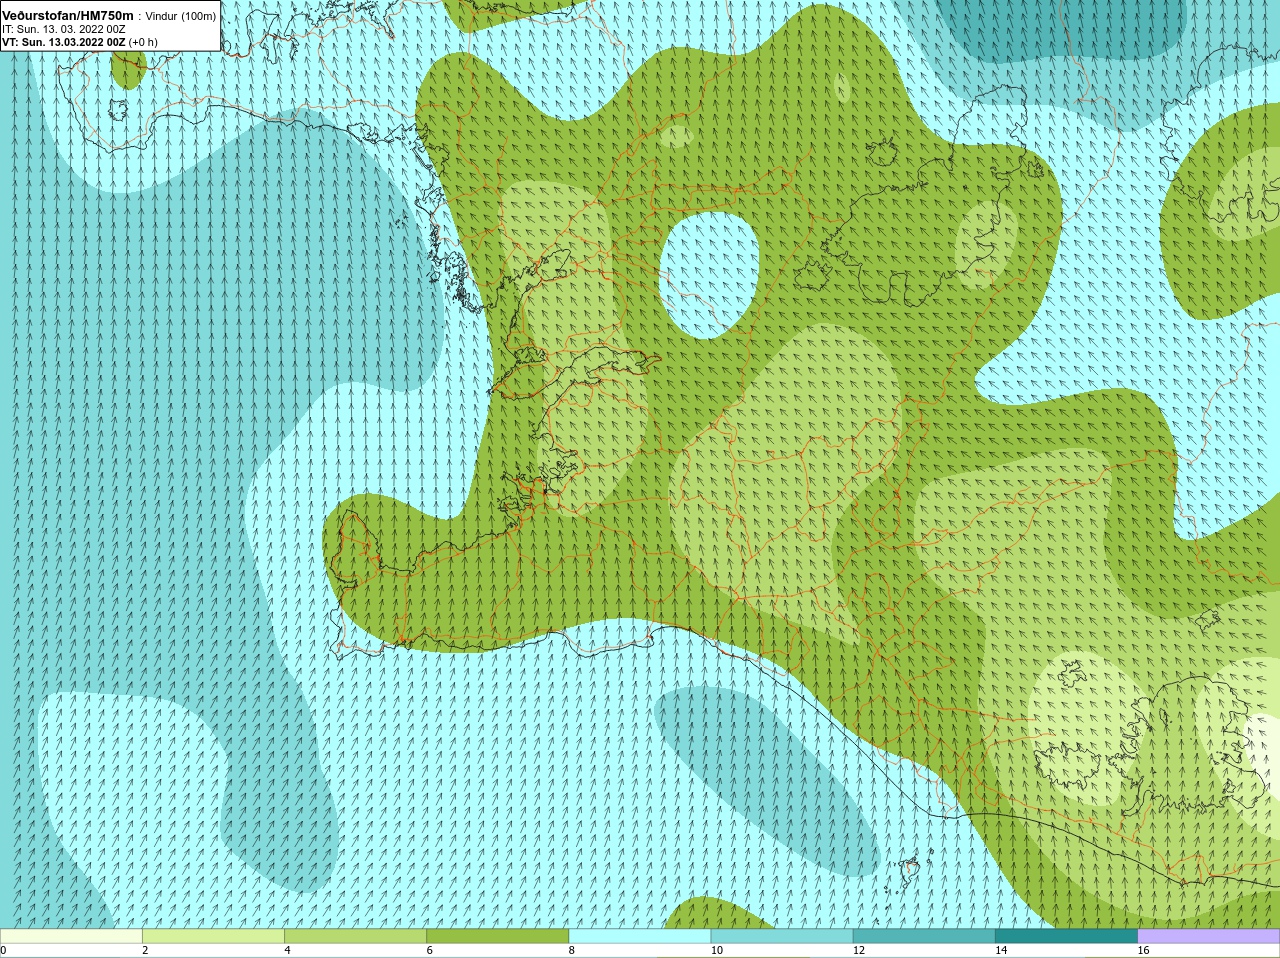
Task: Click the light green 2–4 legend swatch
Action: point(213,936)
